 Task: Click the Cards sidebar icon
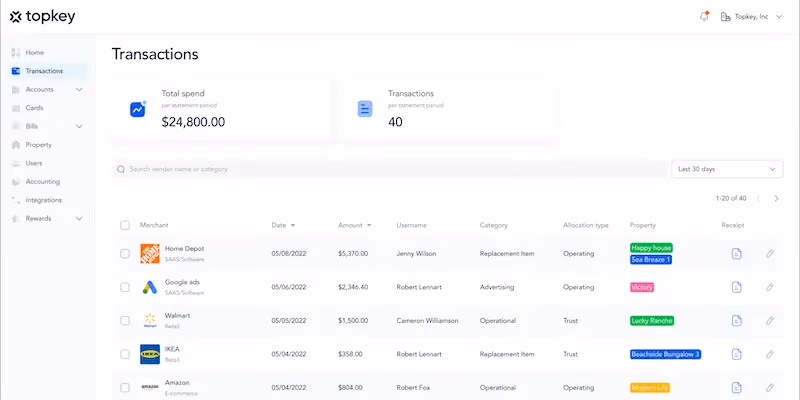tap(16, 108)
